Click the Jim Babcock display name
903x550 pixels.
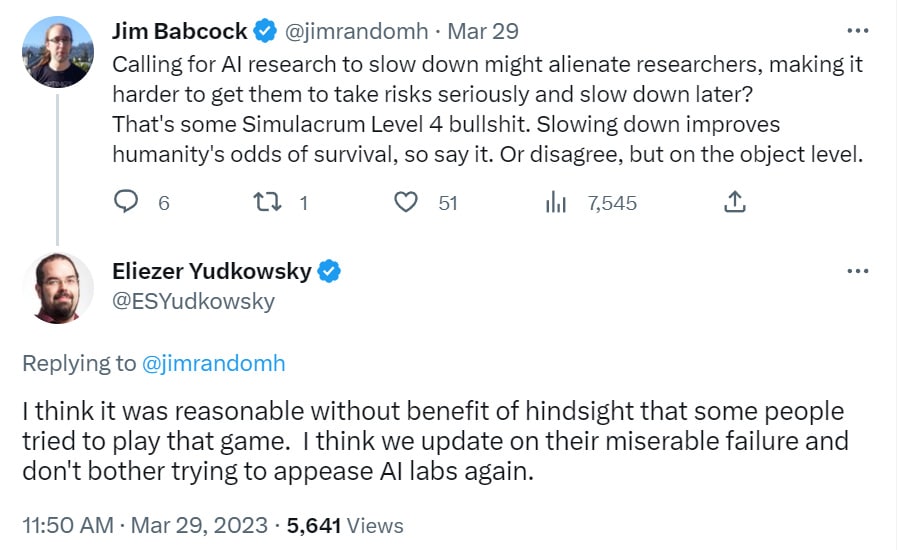[x=180, y=31]
